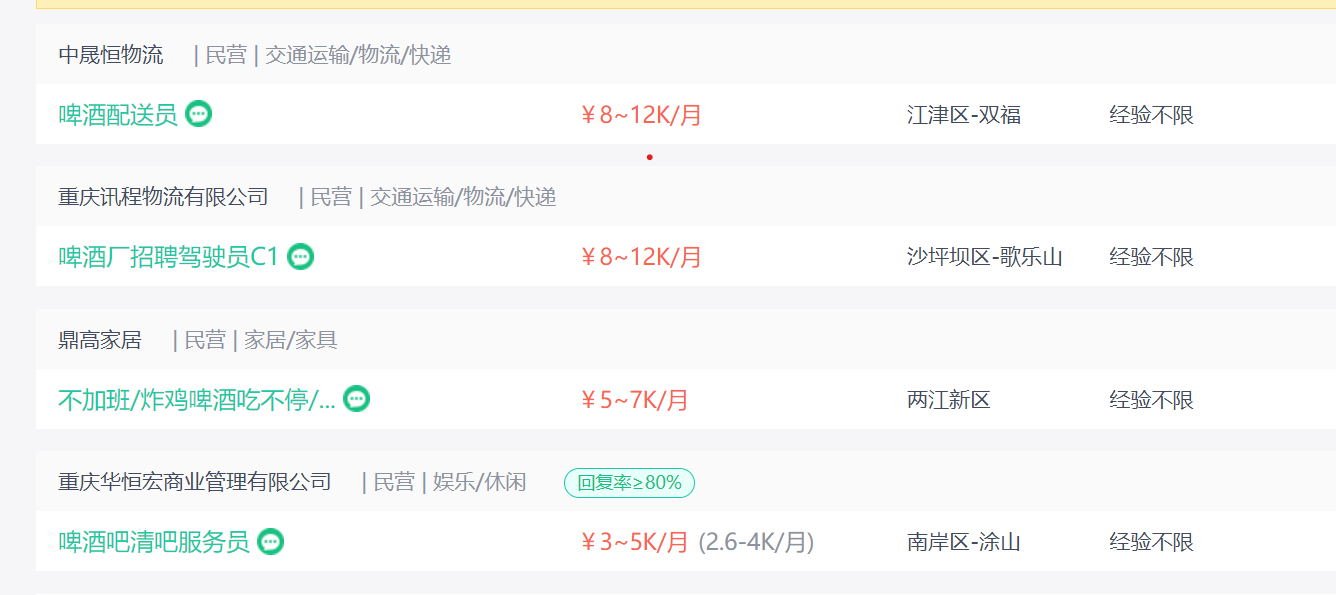Image resolution: width=1336 pixels, height=595 pixels.
Task: Click chat icon beside 啤酒吧清吧服务员
Action: tap(270, 542)
